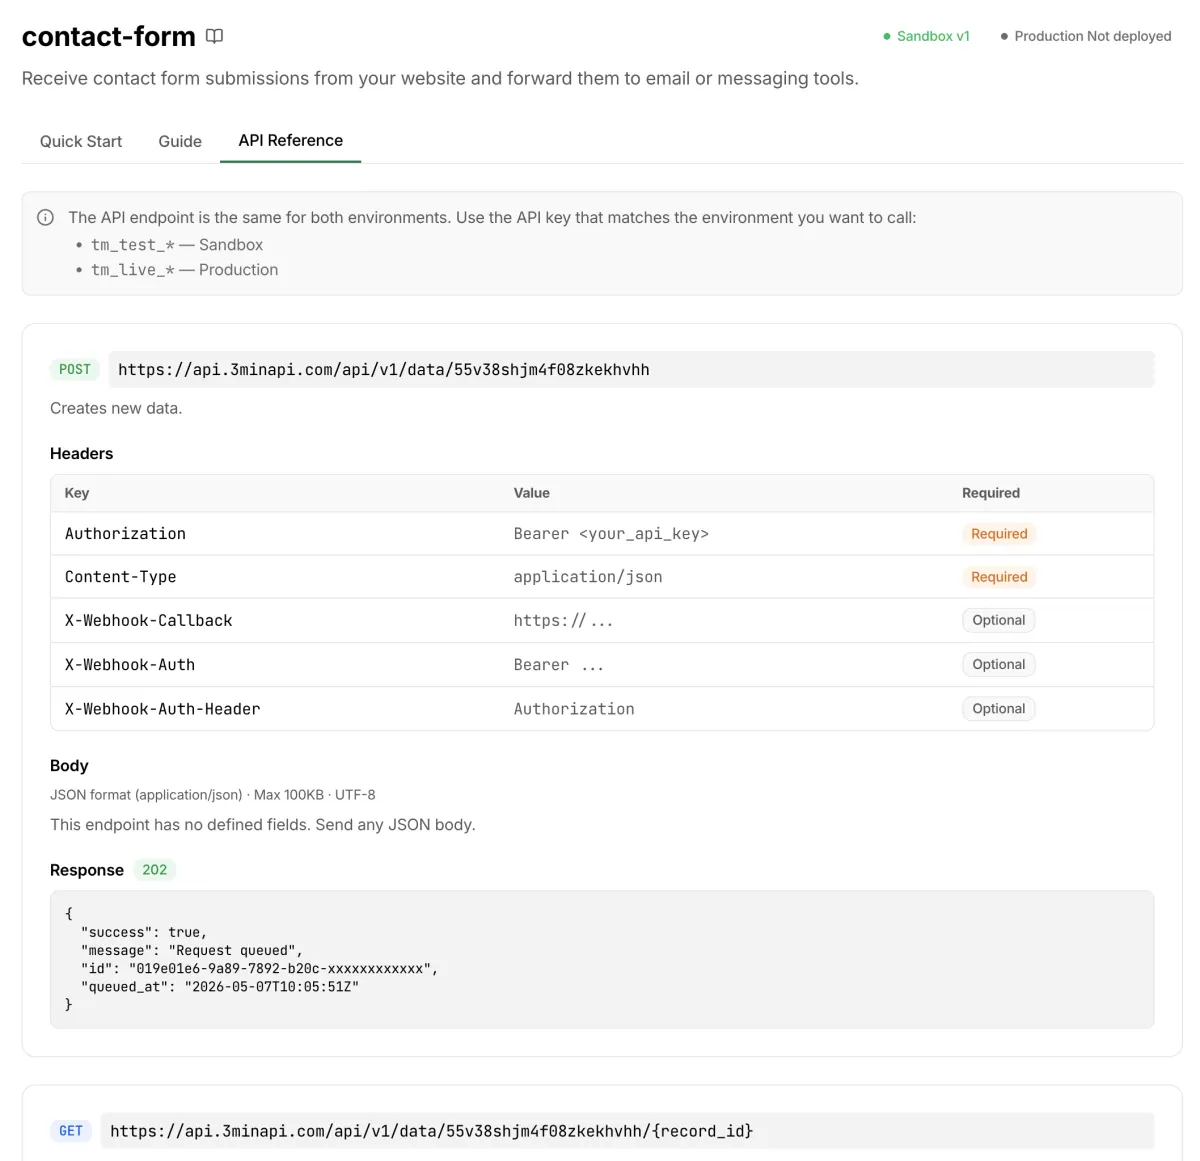Switch to the Quick Start tab
Viewport: 1200px width, 1161px height.
pyautogui.click(x=81, y=141)
